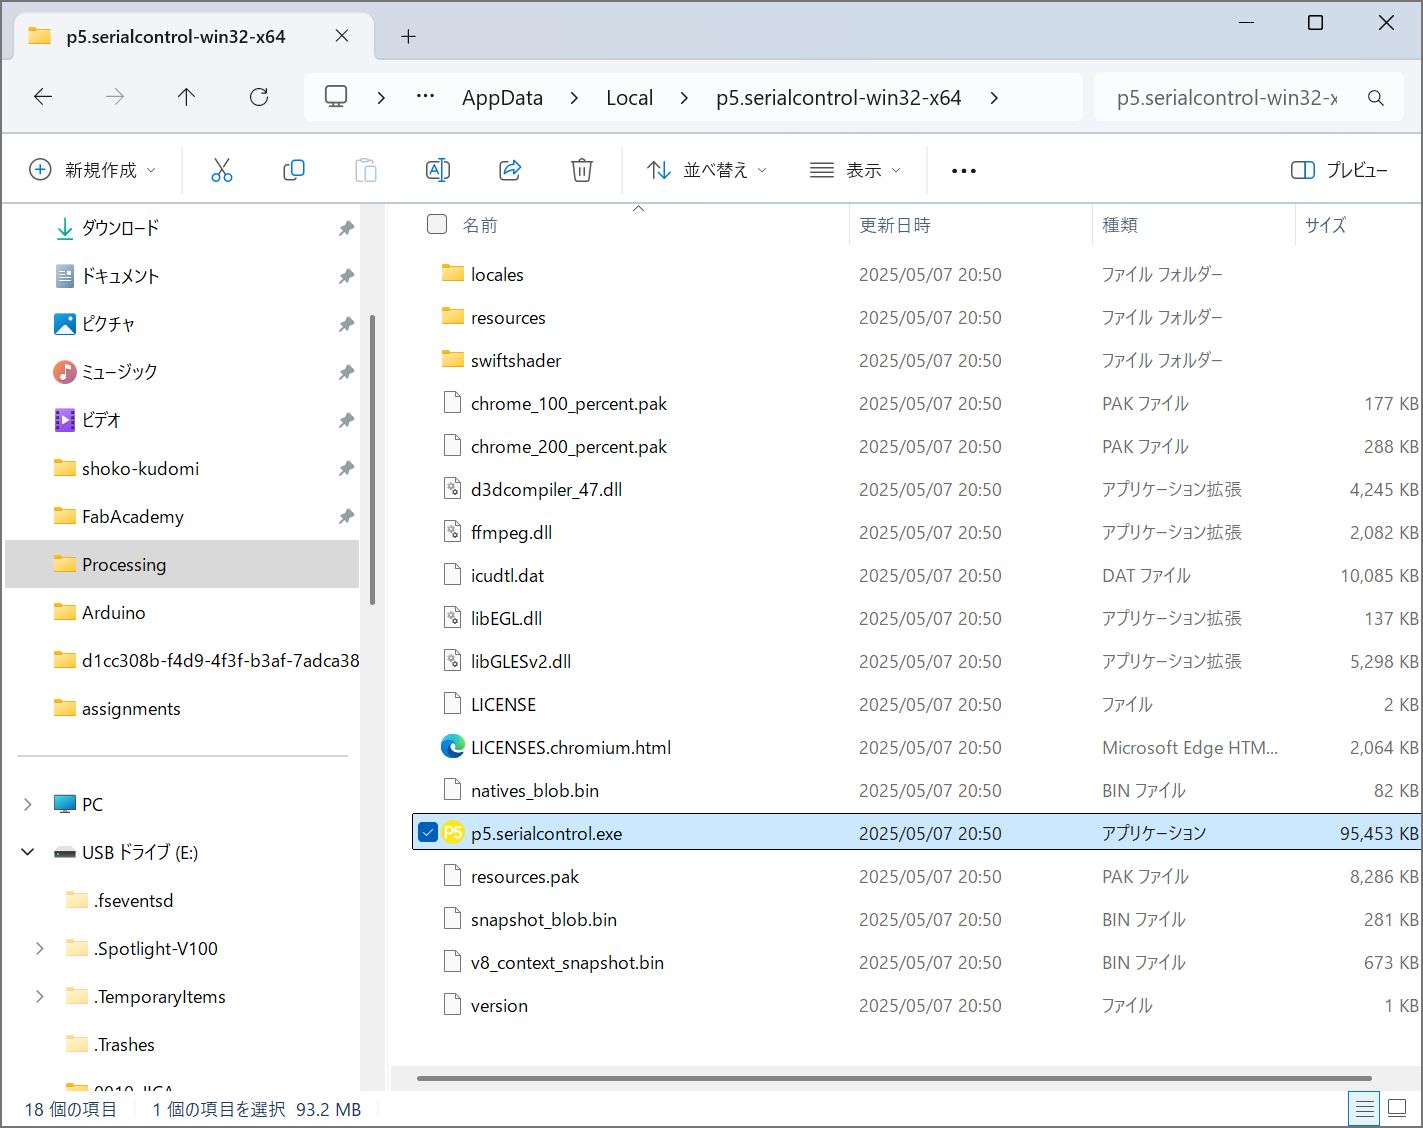Click the d3dcompiler_47.dll file icon
1423x1128 pixels.
point(453,489)
